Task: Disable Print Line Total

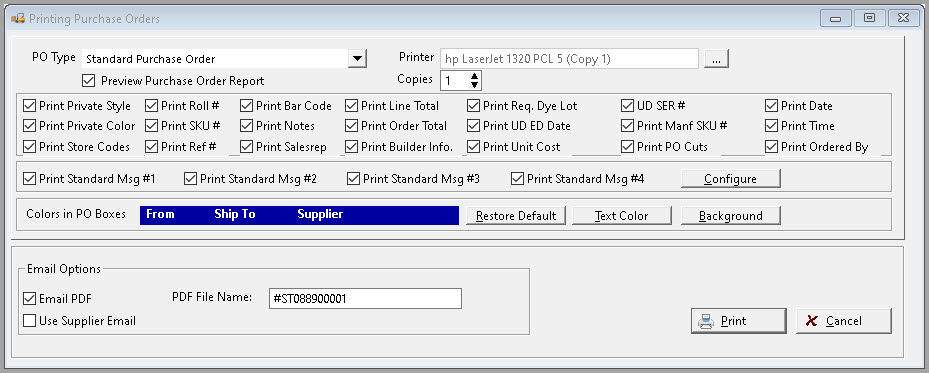Action: 351,106
